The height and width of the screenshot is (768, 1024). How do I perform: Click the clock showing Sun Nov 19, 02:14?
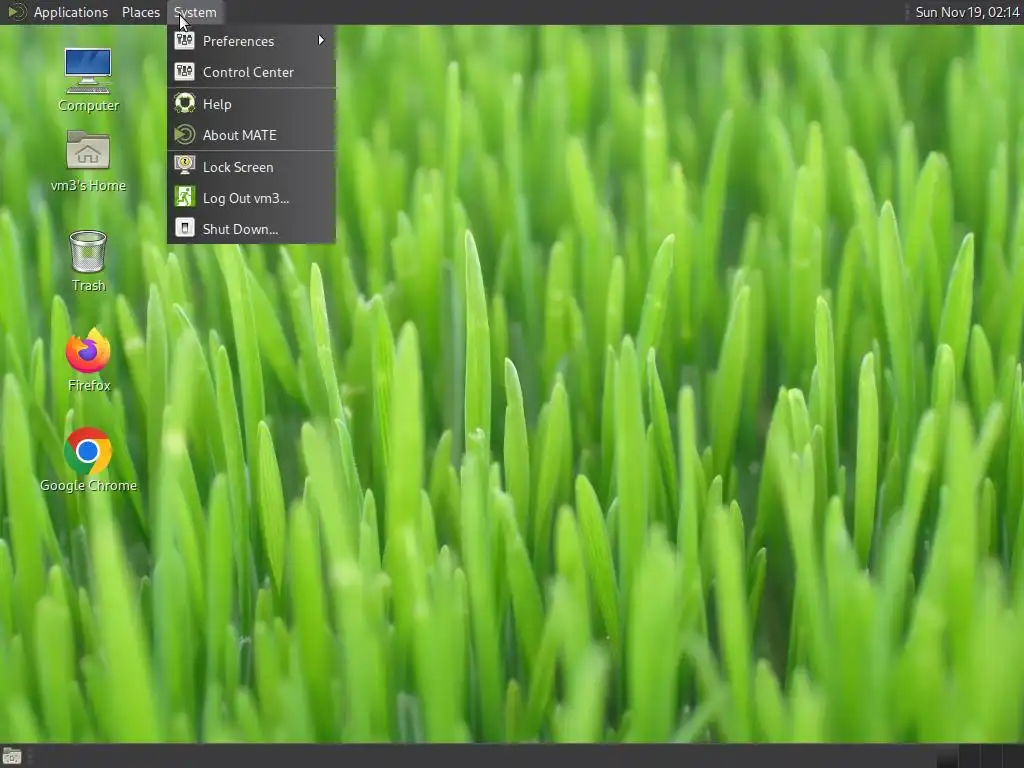pos(967,12)
